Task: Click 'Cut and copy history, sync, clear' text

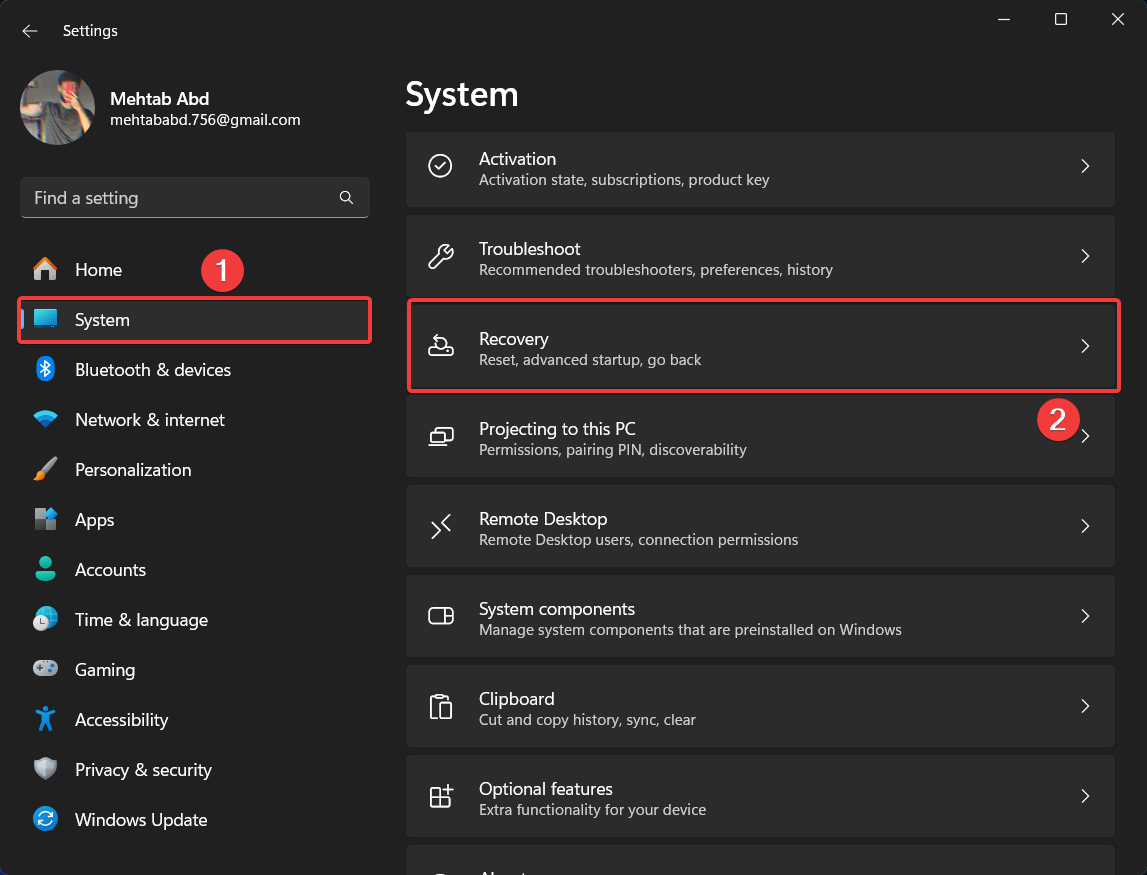Action: point(587,719)
